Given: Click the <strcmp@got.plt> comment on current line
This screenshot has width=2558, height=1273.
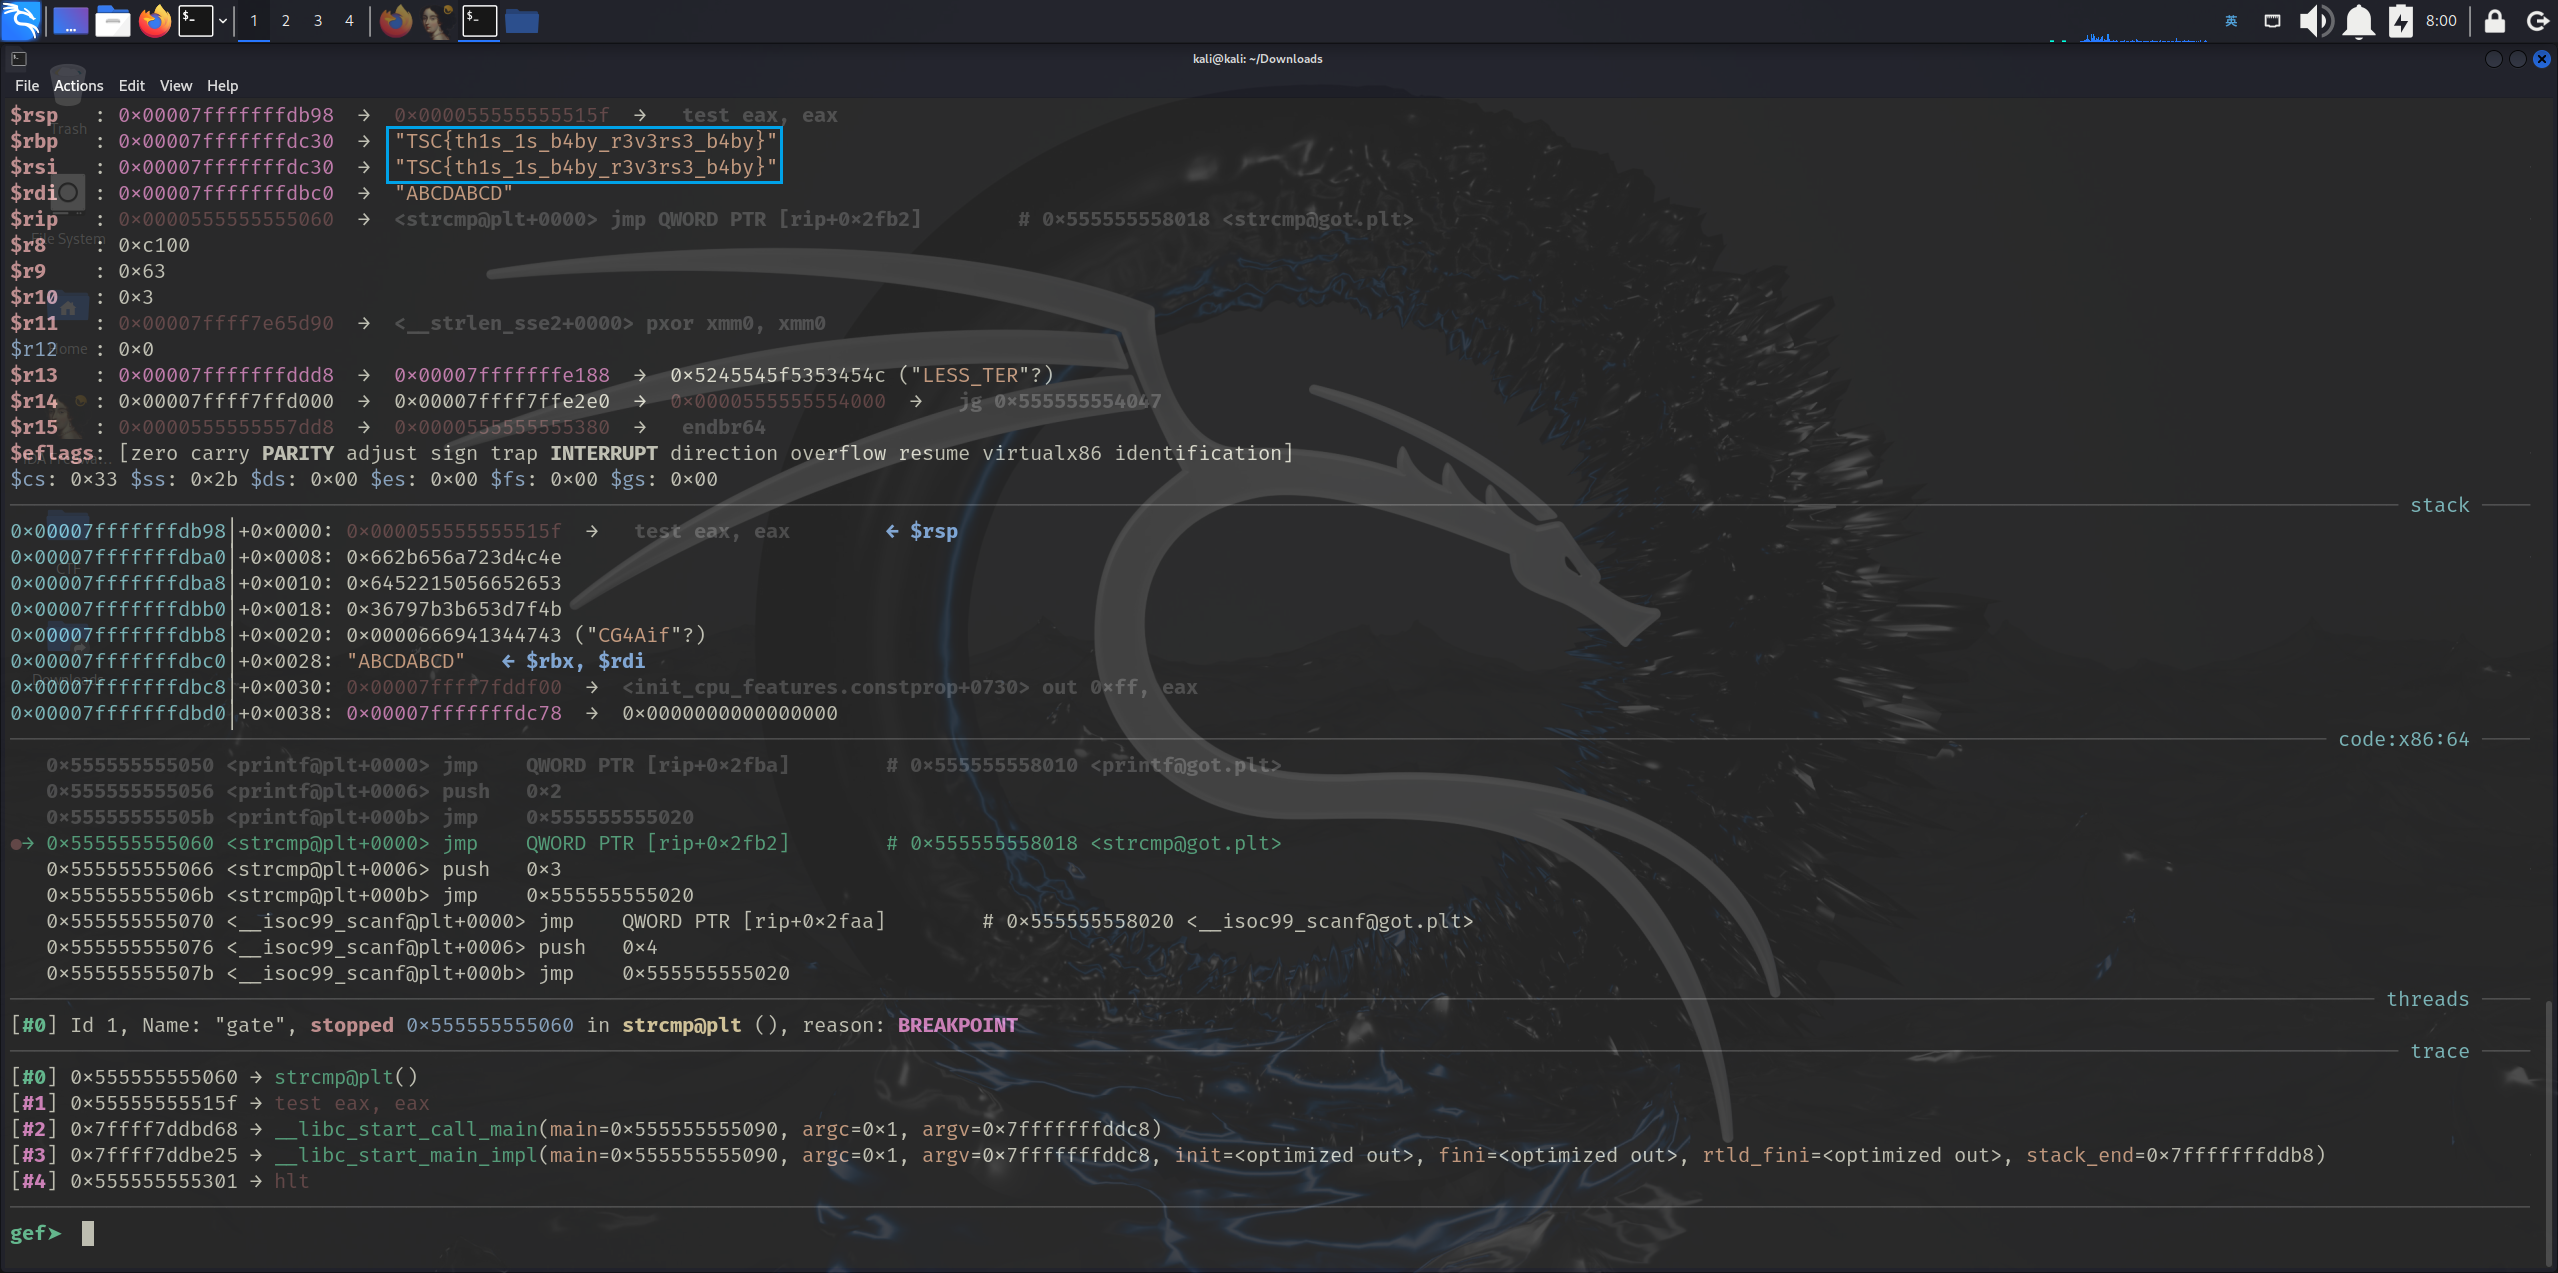Looking at the screenshot, I should coord(1185,843).
